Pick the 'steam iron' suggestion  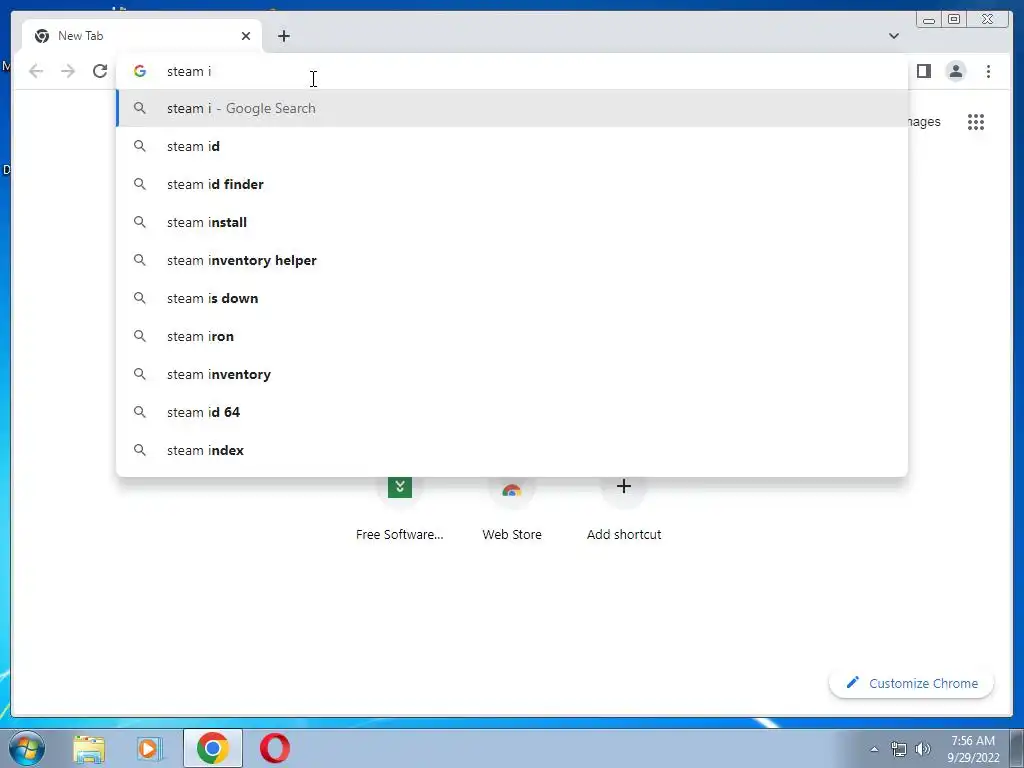[x=512, y=336]
